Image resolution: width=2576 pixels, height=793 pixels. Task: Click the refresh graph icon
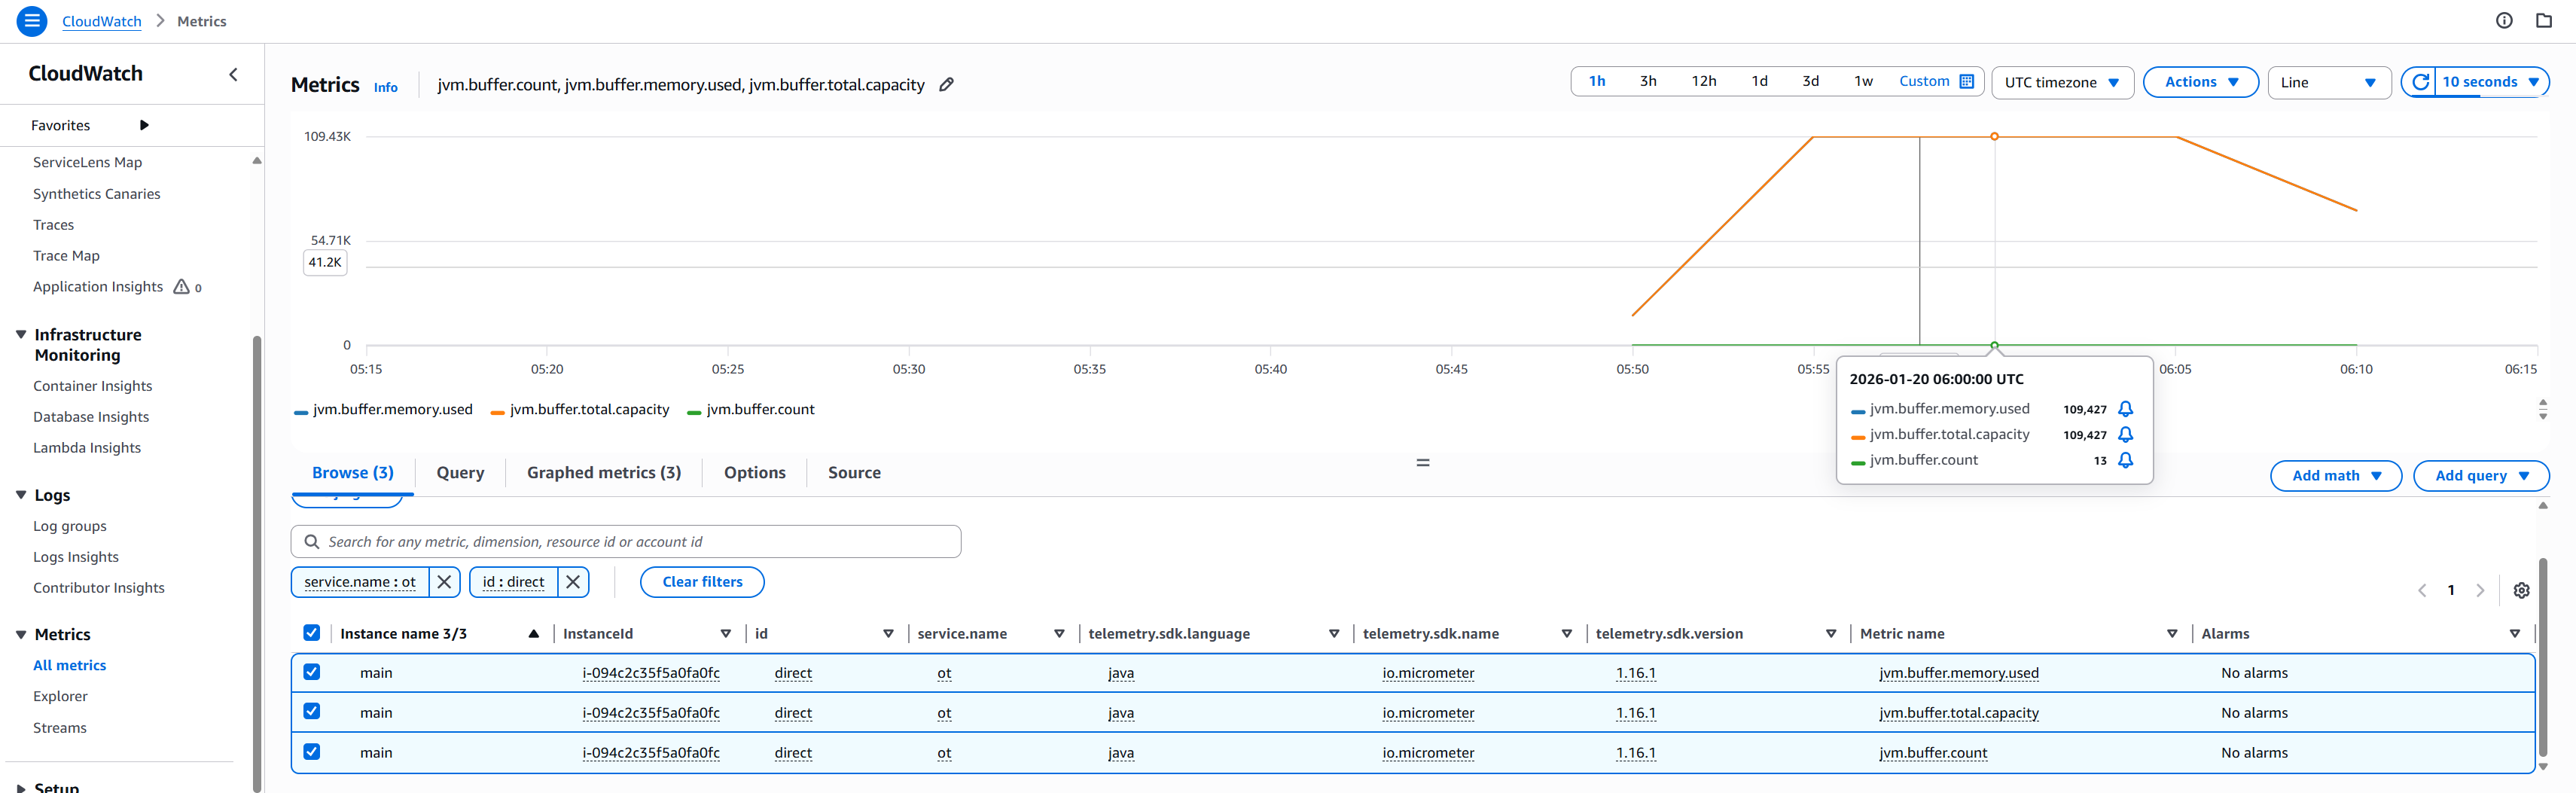point(2420,82)
